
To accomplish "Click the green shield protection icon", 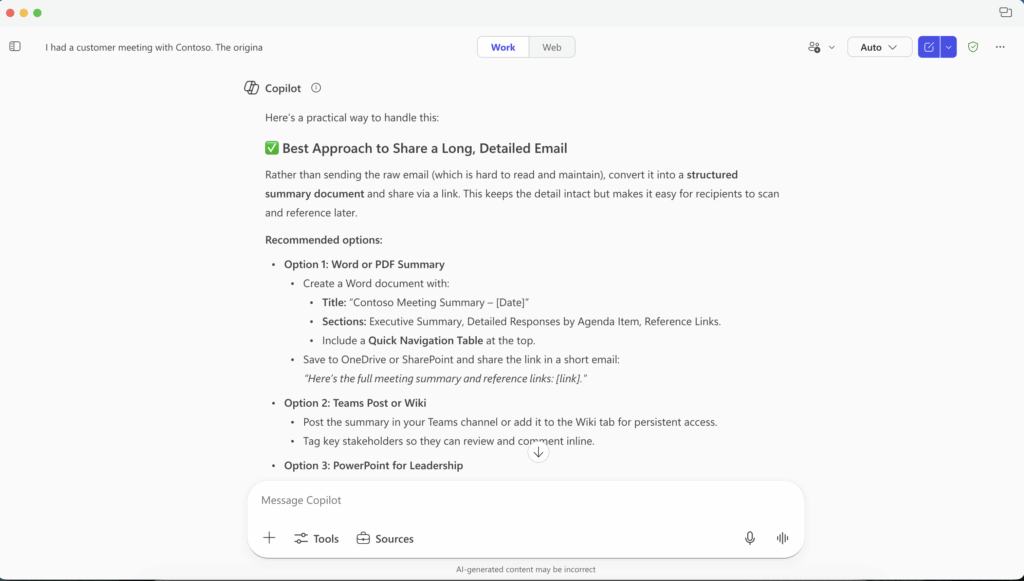I will 973,47.
